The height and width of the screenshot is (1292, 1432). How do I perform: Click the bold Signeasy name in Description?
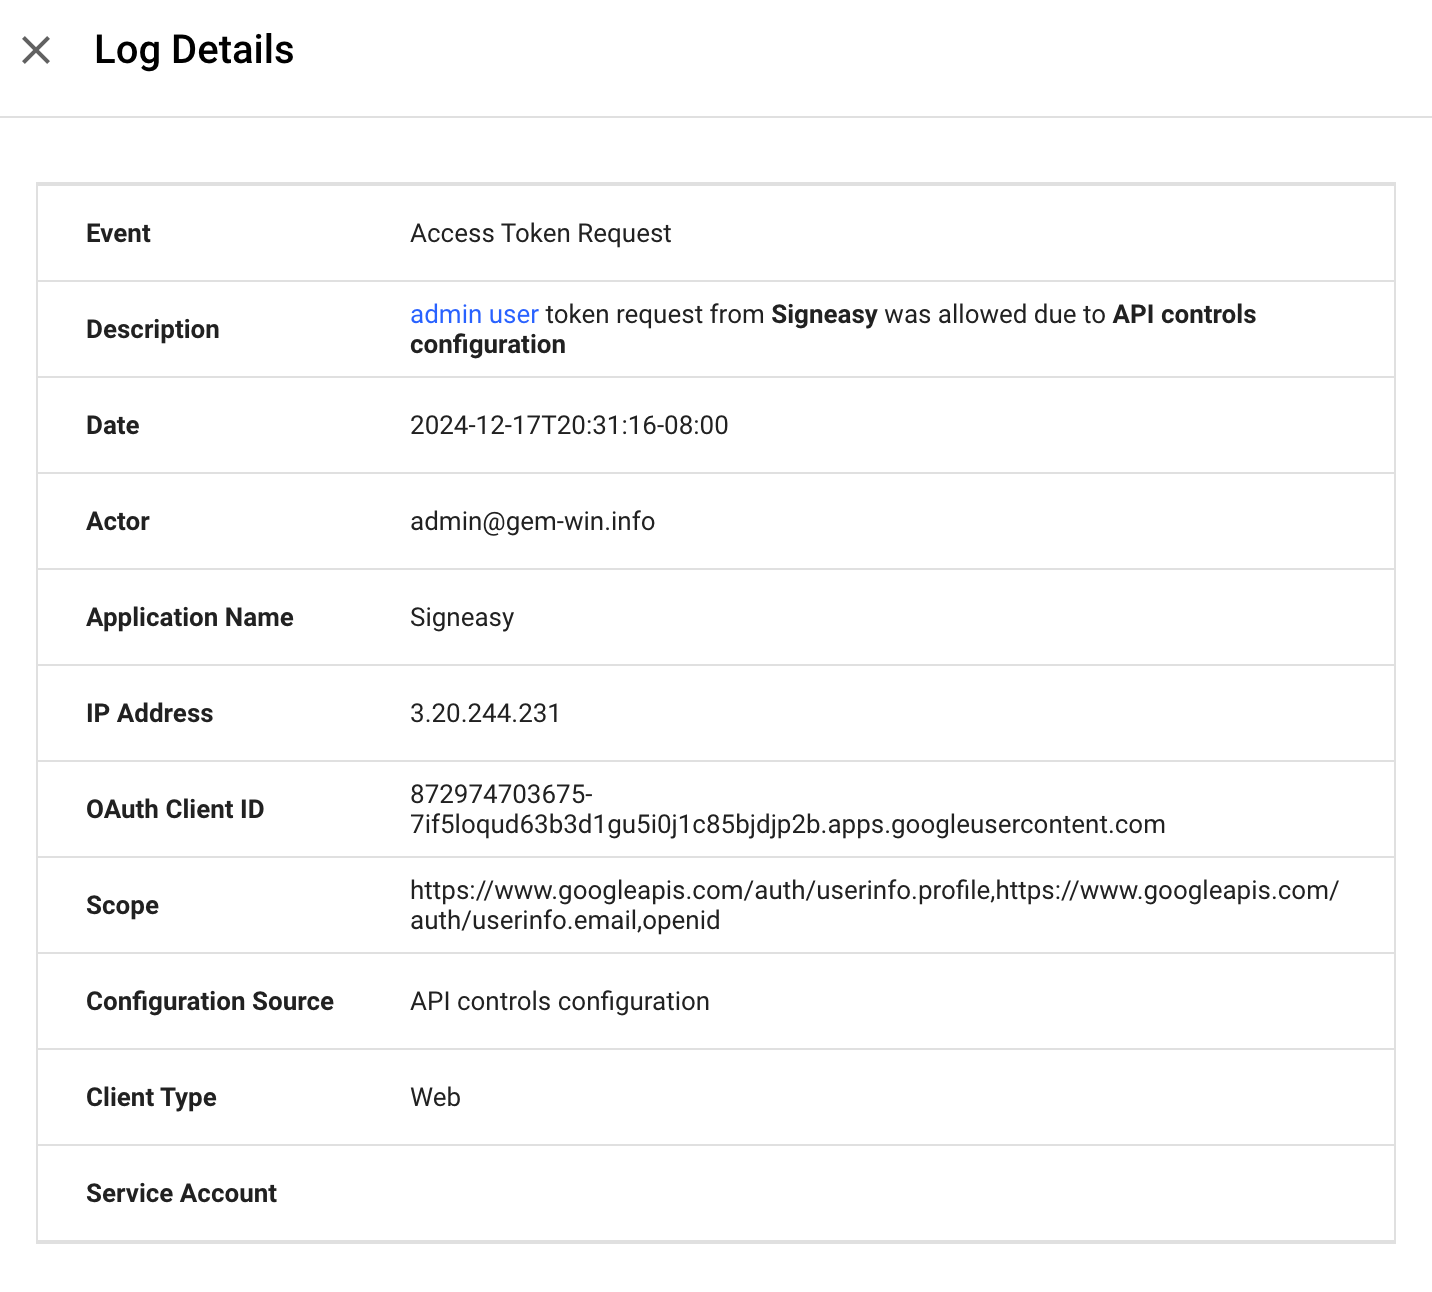pyautogui.click(x=823, y=315)
